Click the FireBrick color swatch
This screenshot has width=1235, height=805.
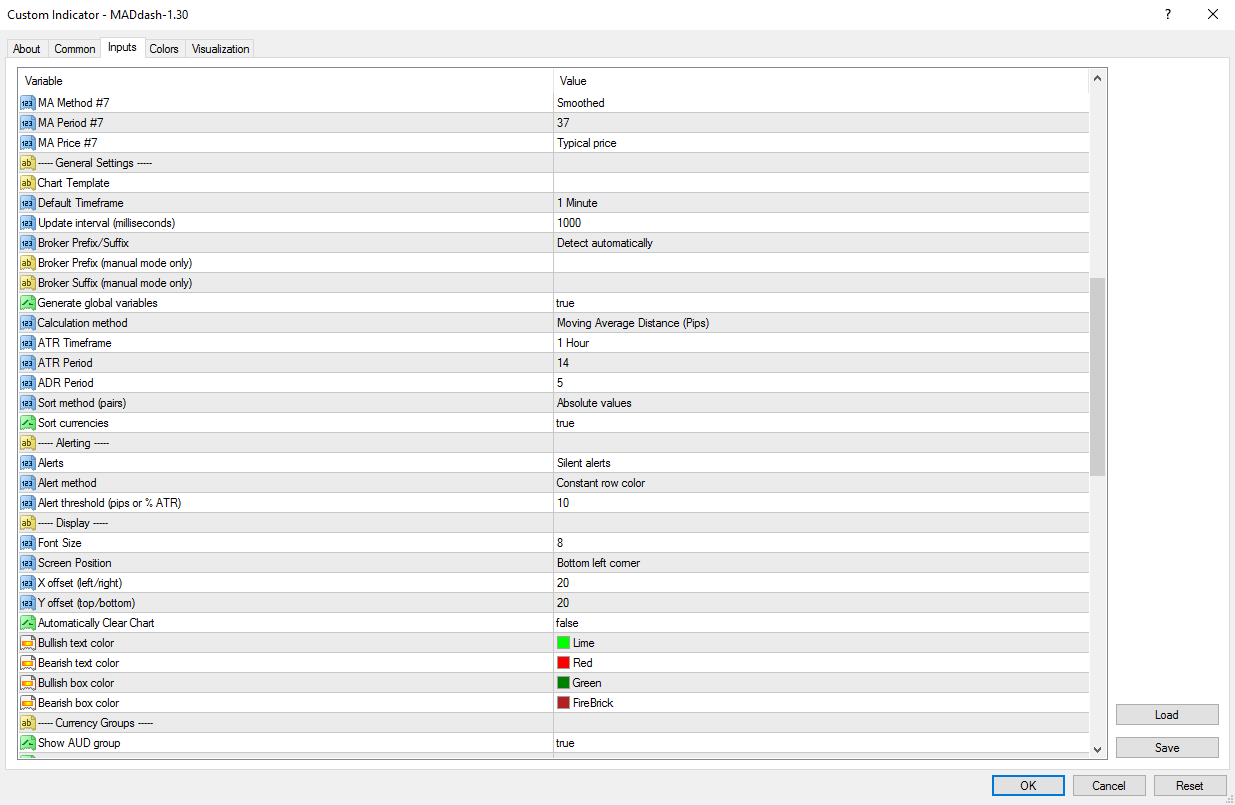[x=564, y=703]
